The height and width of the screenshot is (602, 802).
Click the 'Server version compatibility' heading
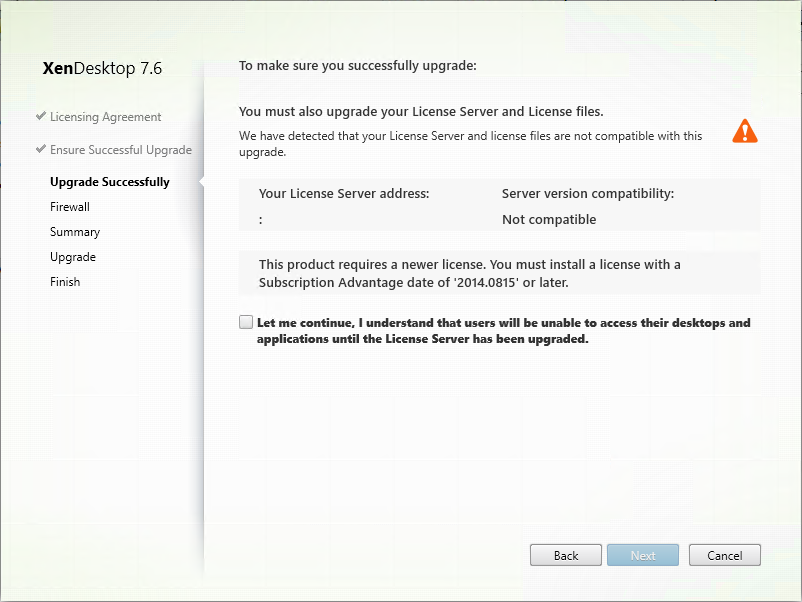tap(588, 194)
